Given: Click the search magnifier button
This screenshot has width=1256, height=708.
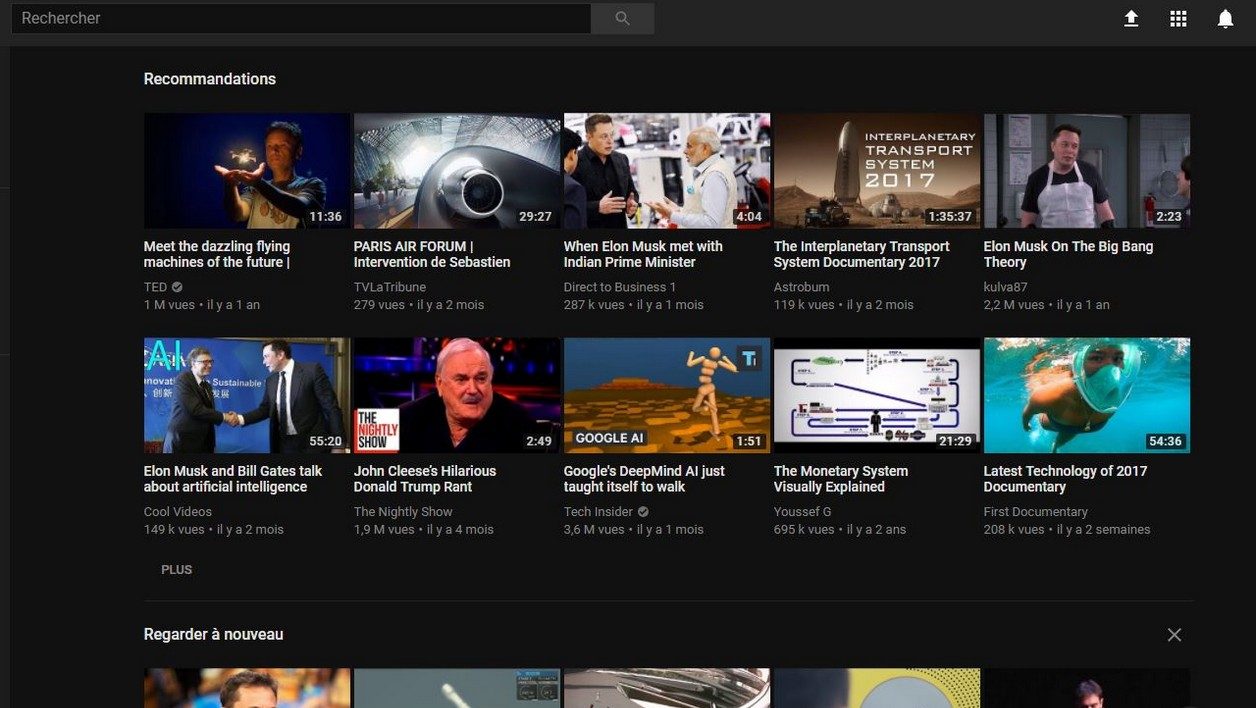Looking at the screenshot, I should point(622,18).
